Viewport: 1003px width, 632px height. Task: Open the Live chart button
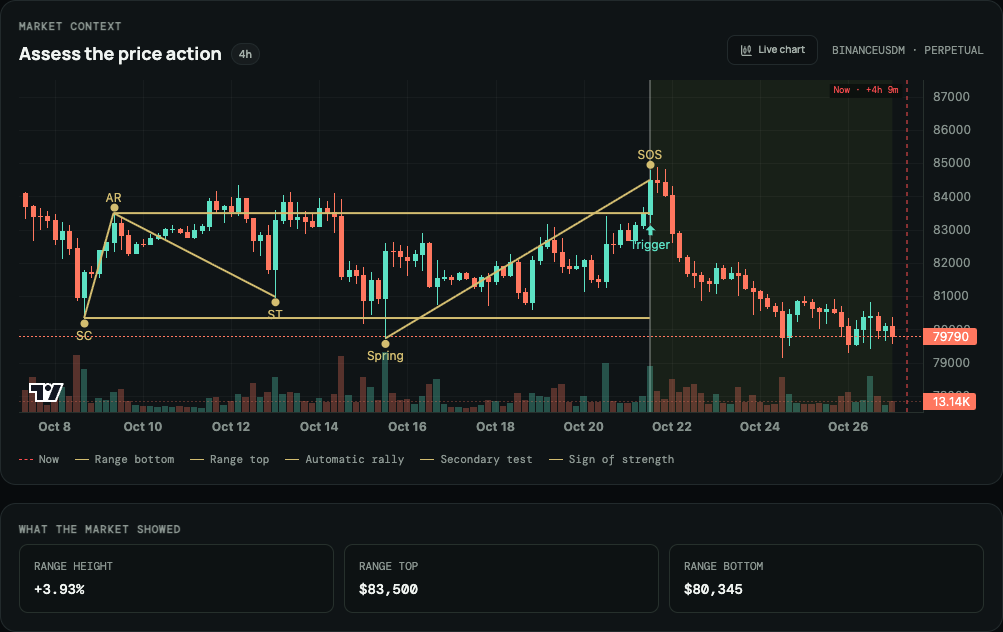pos(772,50)
